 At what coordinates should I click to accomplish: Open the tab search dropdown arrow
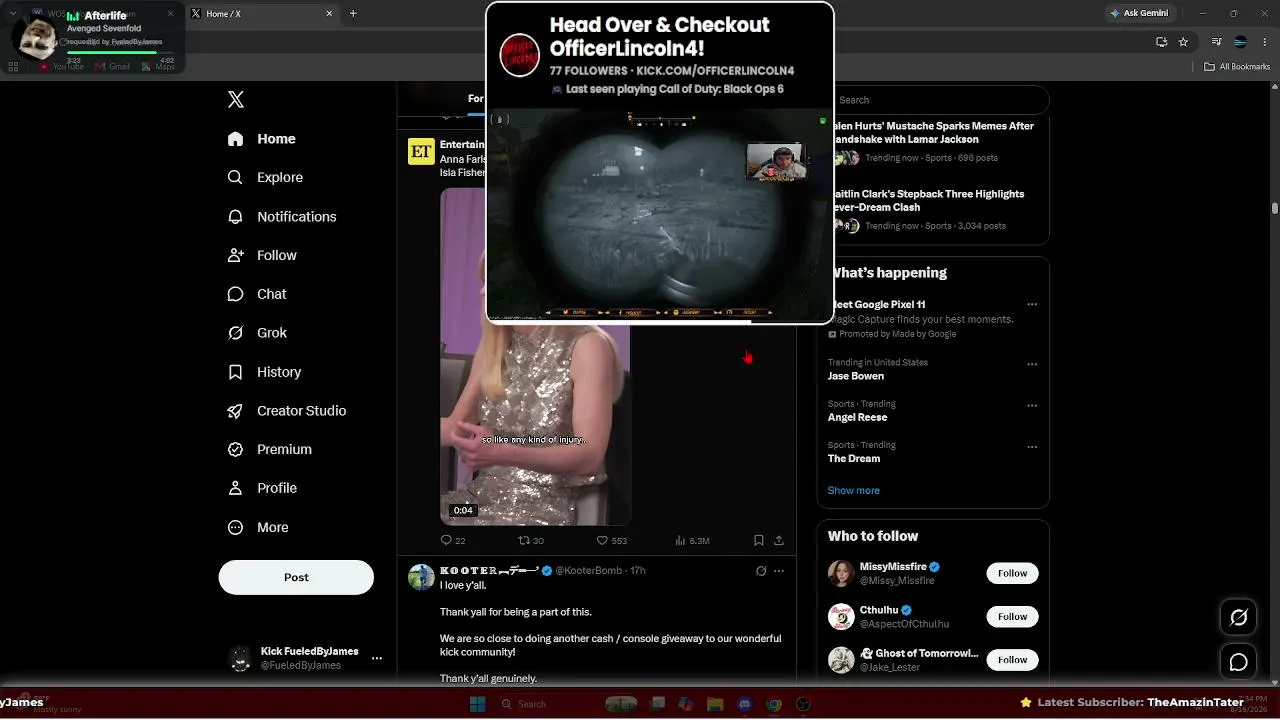[12, 14]
